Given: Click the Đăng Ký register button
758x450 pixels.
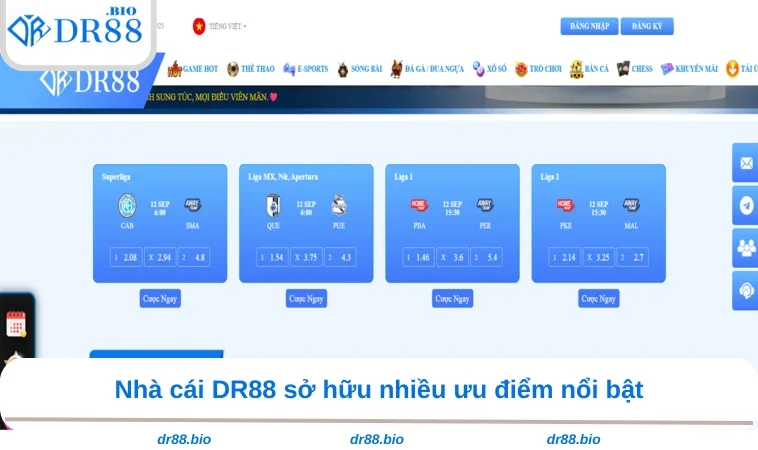Looking at the screenshot, I should click(x=647, y=26).
